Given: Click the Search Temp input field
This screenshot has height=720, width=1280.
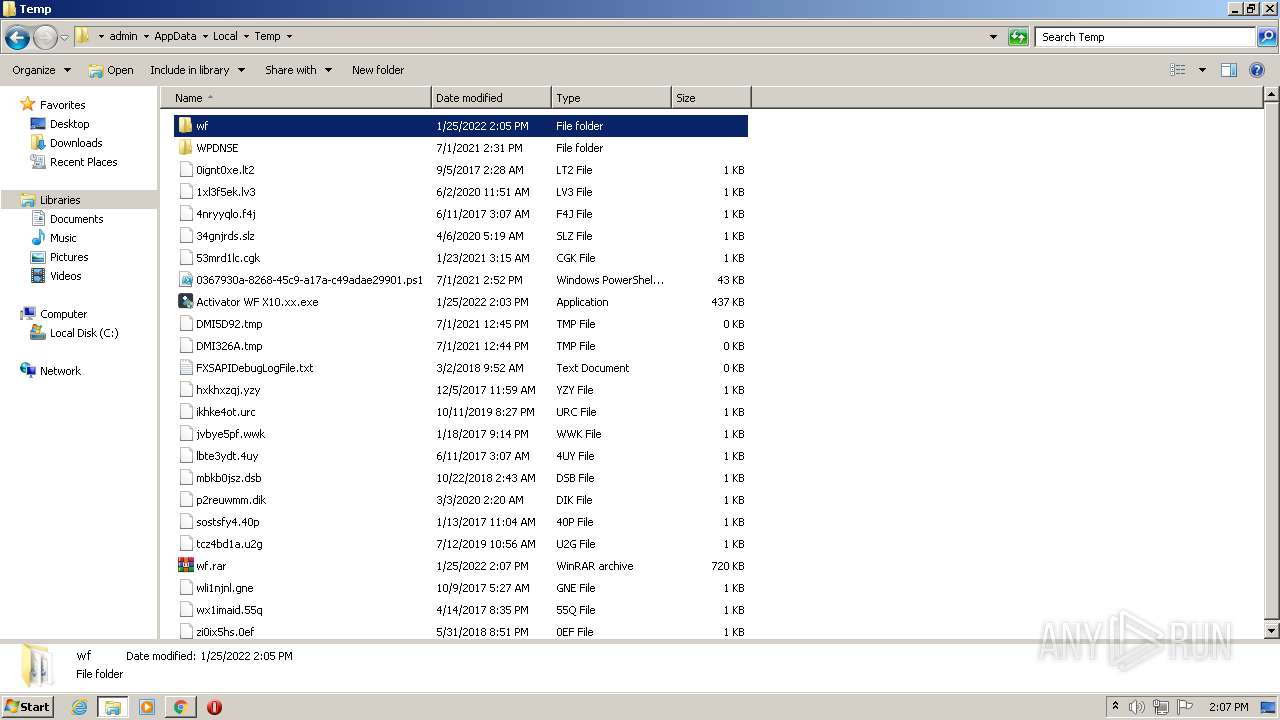Looking at the screenshot, I should (x=1145, y=37).
